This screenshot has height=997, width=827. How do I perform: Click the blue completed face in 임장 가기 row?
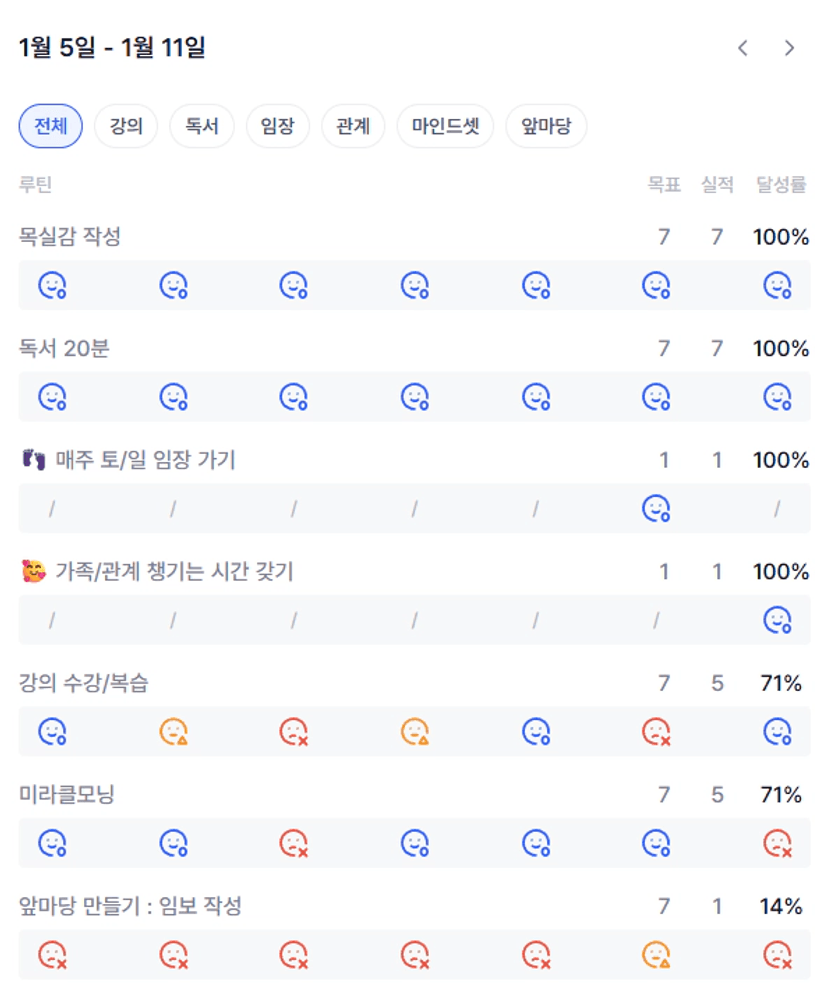click(x=656, y=509)
